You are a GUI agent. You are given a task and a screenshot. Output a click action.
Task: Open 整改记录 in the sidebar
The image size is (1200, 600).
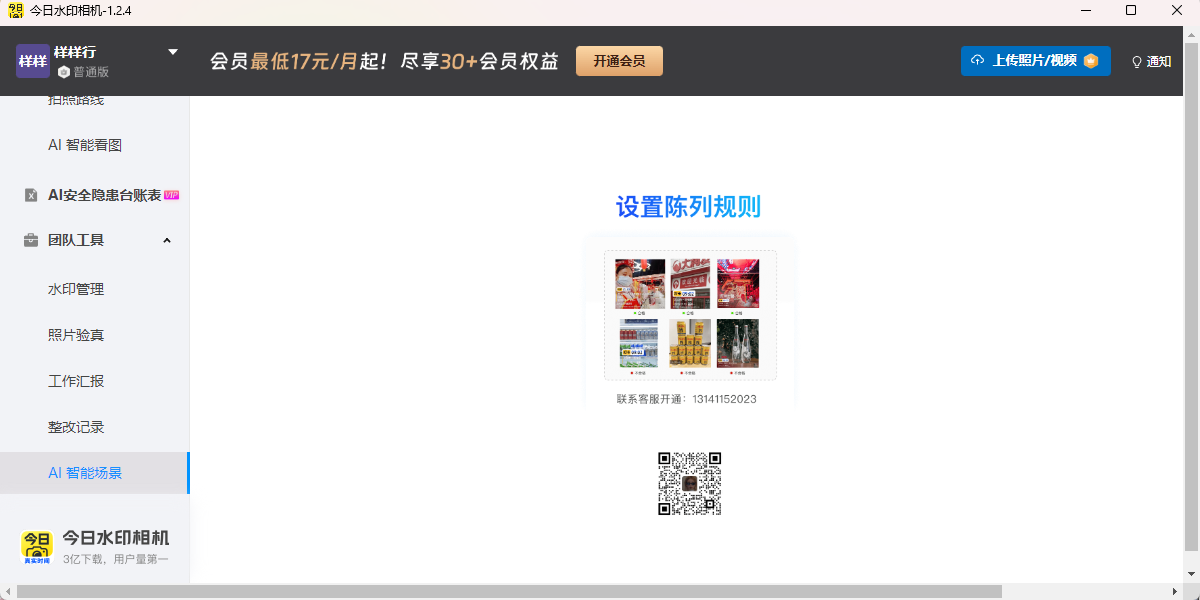tap(76, 427)
